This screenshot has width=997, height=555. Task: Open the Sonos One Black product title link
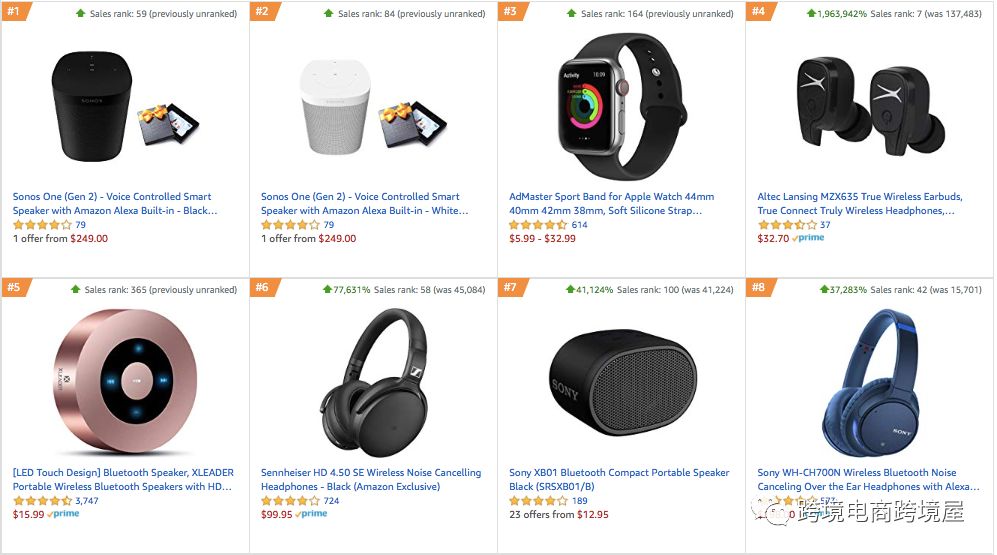point(114,204)
